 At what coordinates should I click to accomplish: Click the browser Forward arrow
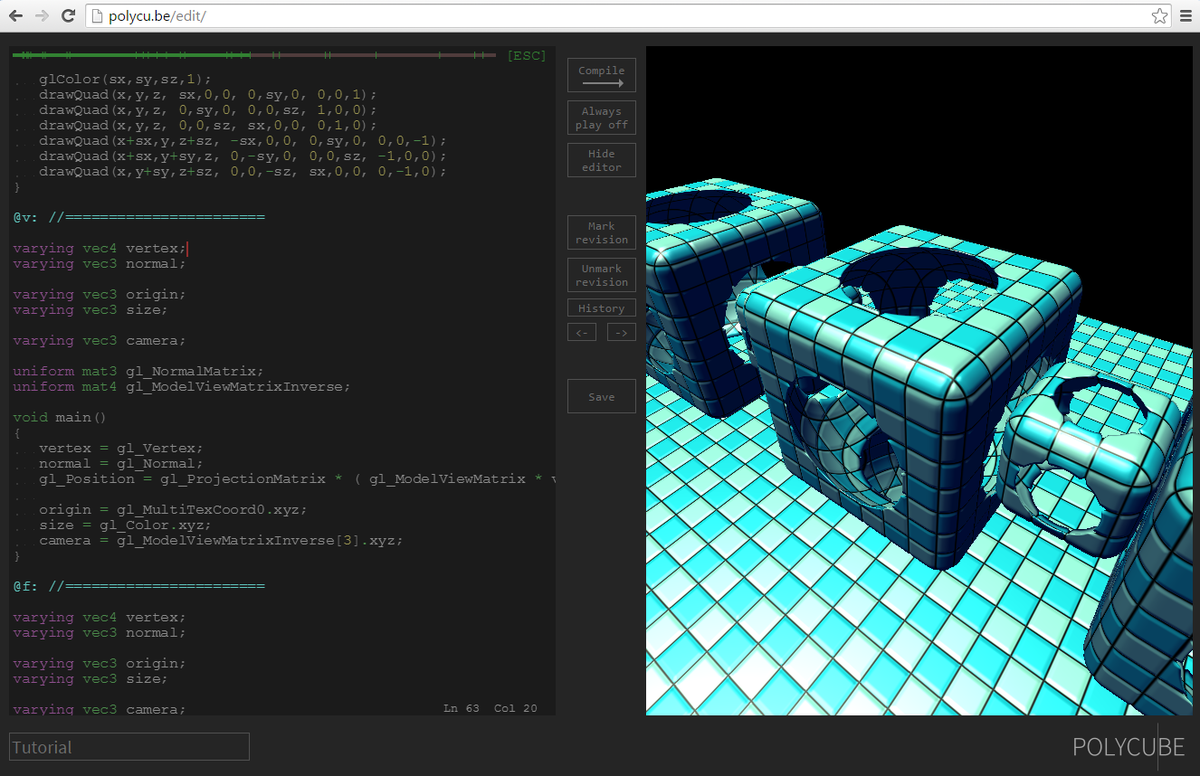(x=41, y=16)
